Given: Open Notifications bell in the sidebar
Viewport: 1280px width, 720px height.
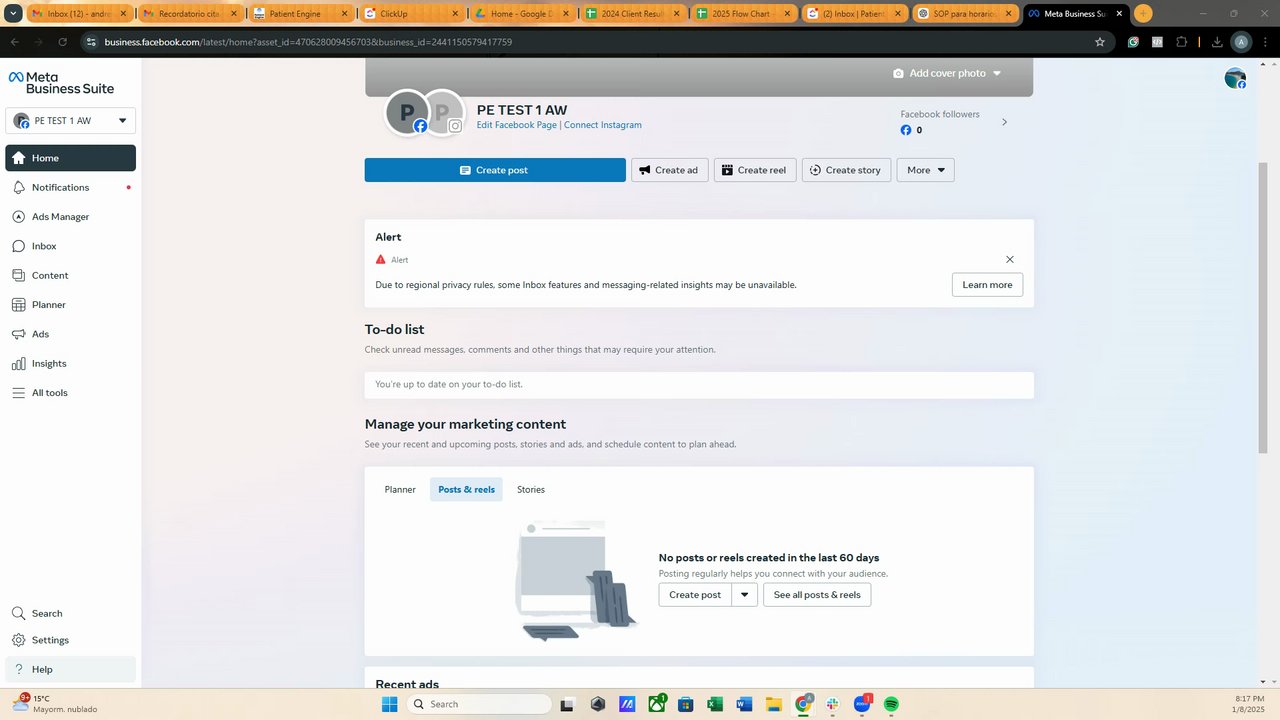Looking at the screenshot, I should (70, 187).
